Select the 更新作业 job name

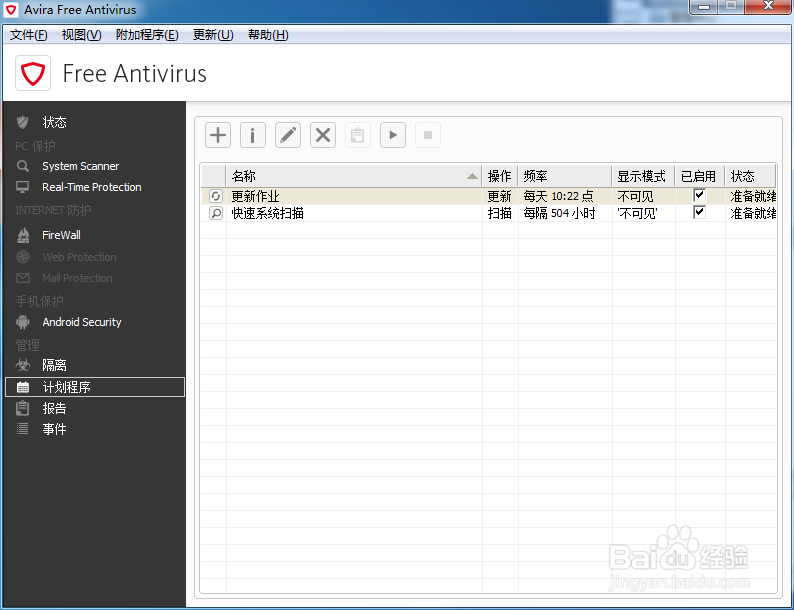255,196
